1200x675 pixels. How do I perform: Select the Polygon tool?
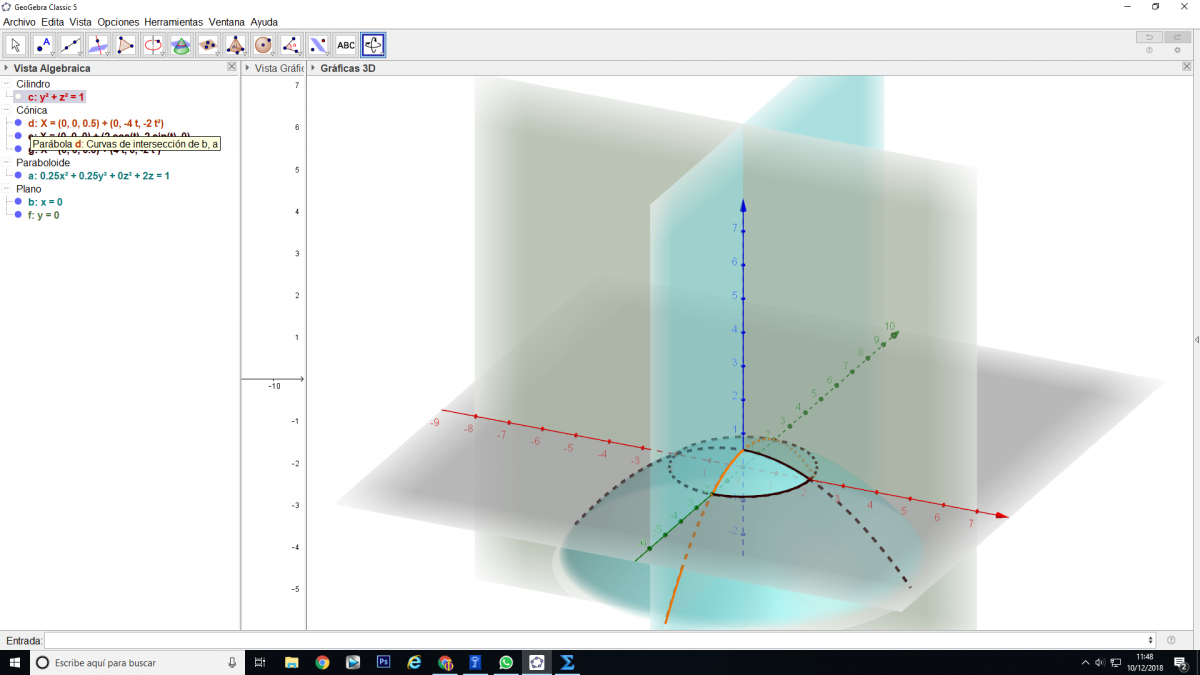click(x=125, y=45)
